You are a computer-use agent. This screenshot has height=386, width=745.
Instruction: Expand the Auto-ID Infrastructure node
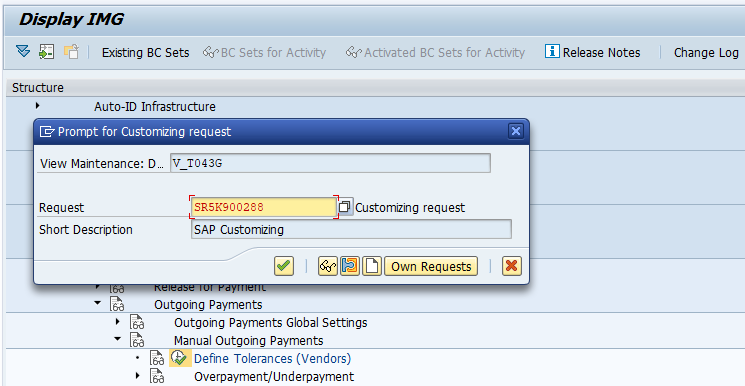[x=38, y=106]
